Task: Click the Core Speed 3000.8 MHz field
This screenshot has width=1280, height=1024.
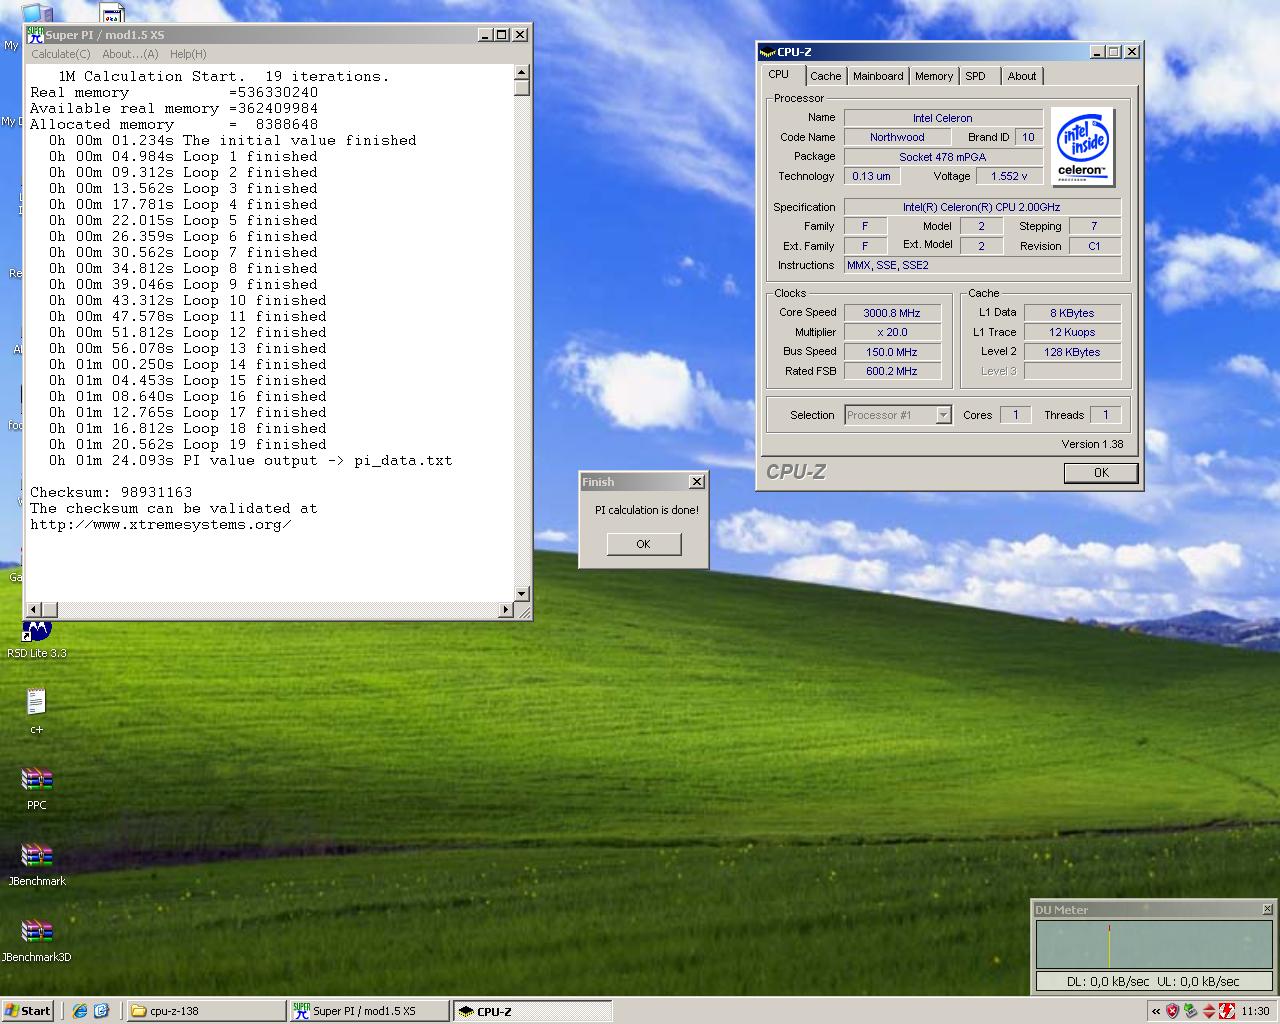Action: 892,313
